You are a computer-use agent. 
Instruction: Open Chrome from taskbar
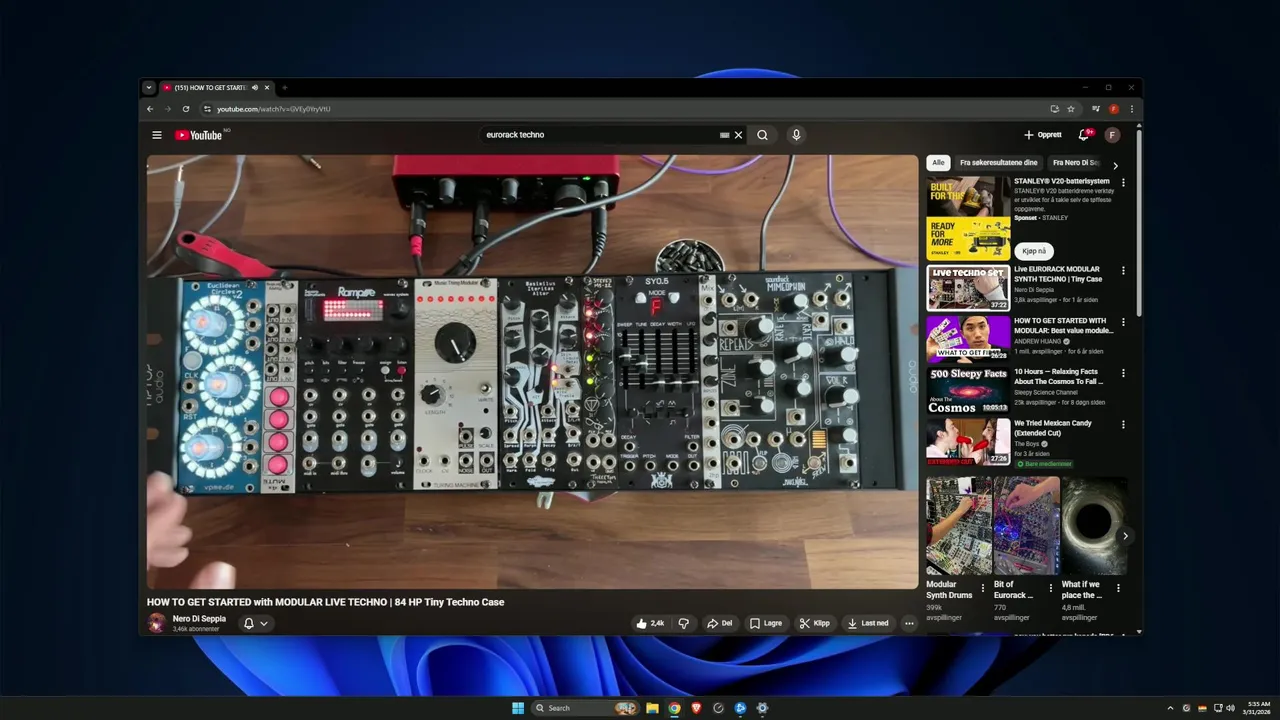(674, 708)
